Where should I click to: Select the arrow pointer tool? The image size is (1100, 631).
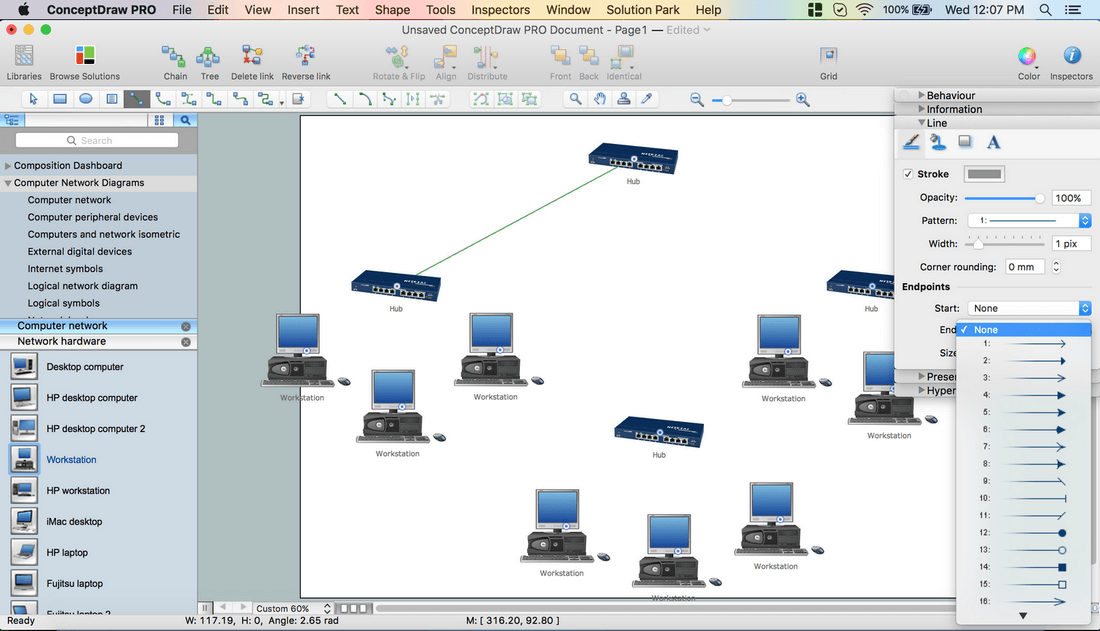pos(34,99)
